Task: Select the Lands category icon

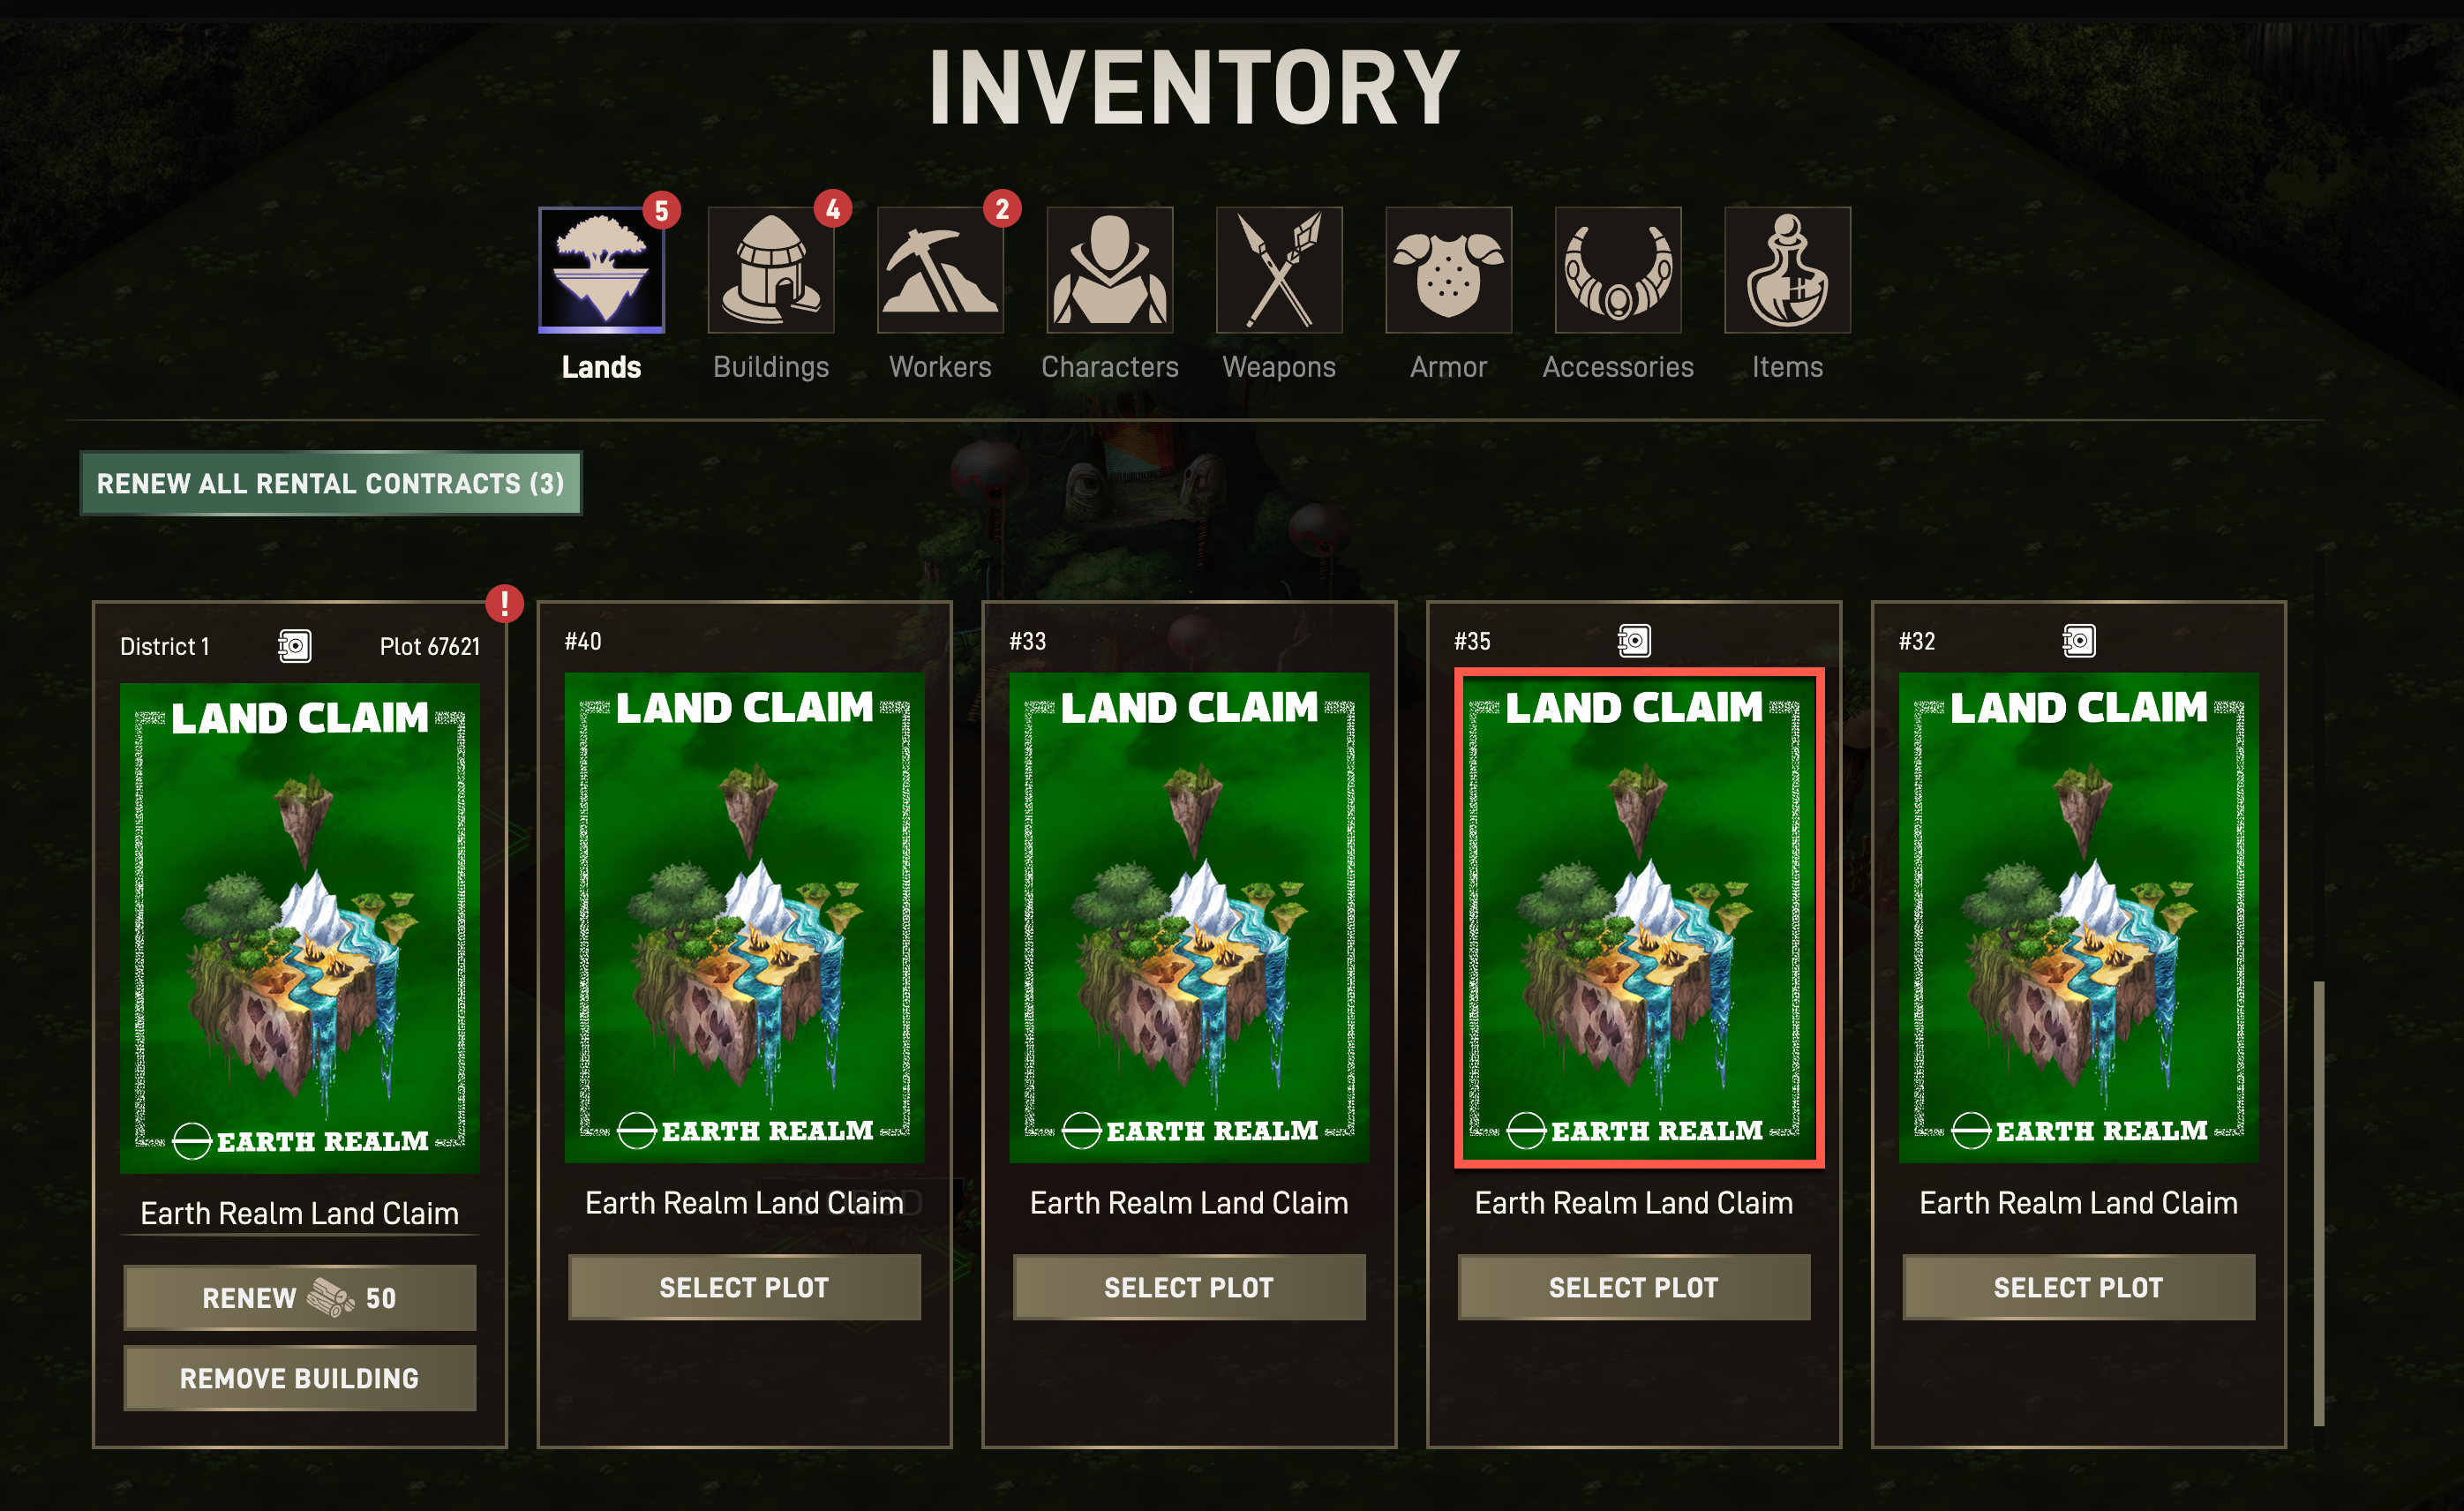Action: [601, 270]
